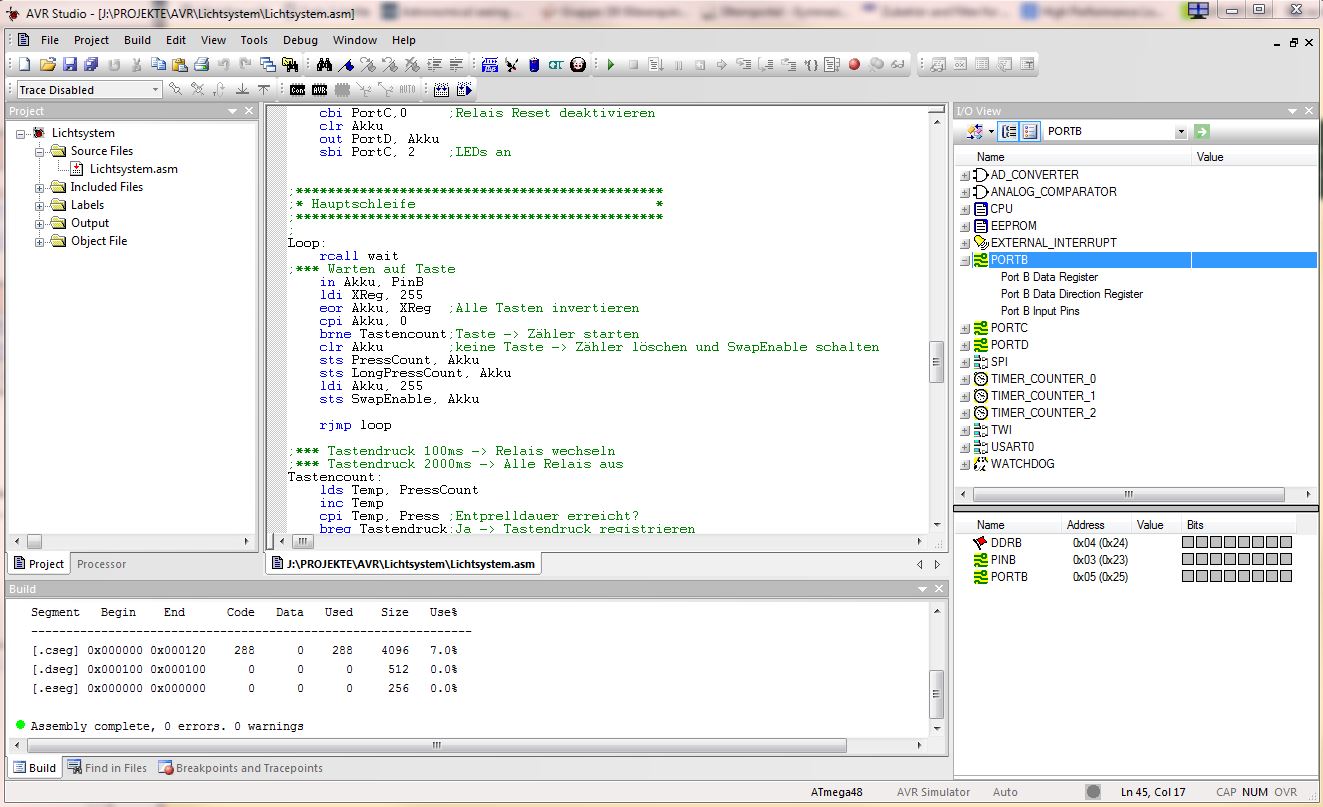Save the current file with the floppy icon
The height and width of the screenshot is (807, 1323).
(x=70, y=64)
